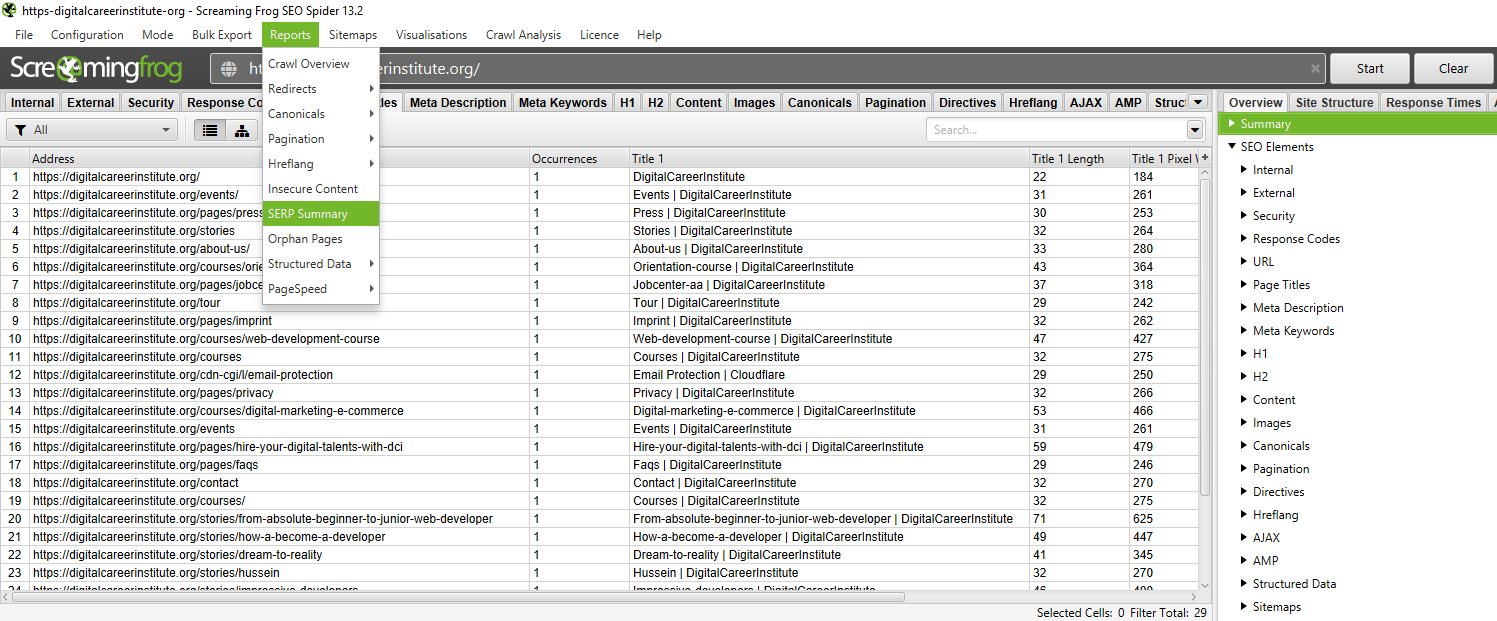Click the Clear button

(1453, 69)
